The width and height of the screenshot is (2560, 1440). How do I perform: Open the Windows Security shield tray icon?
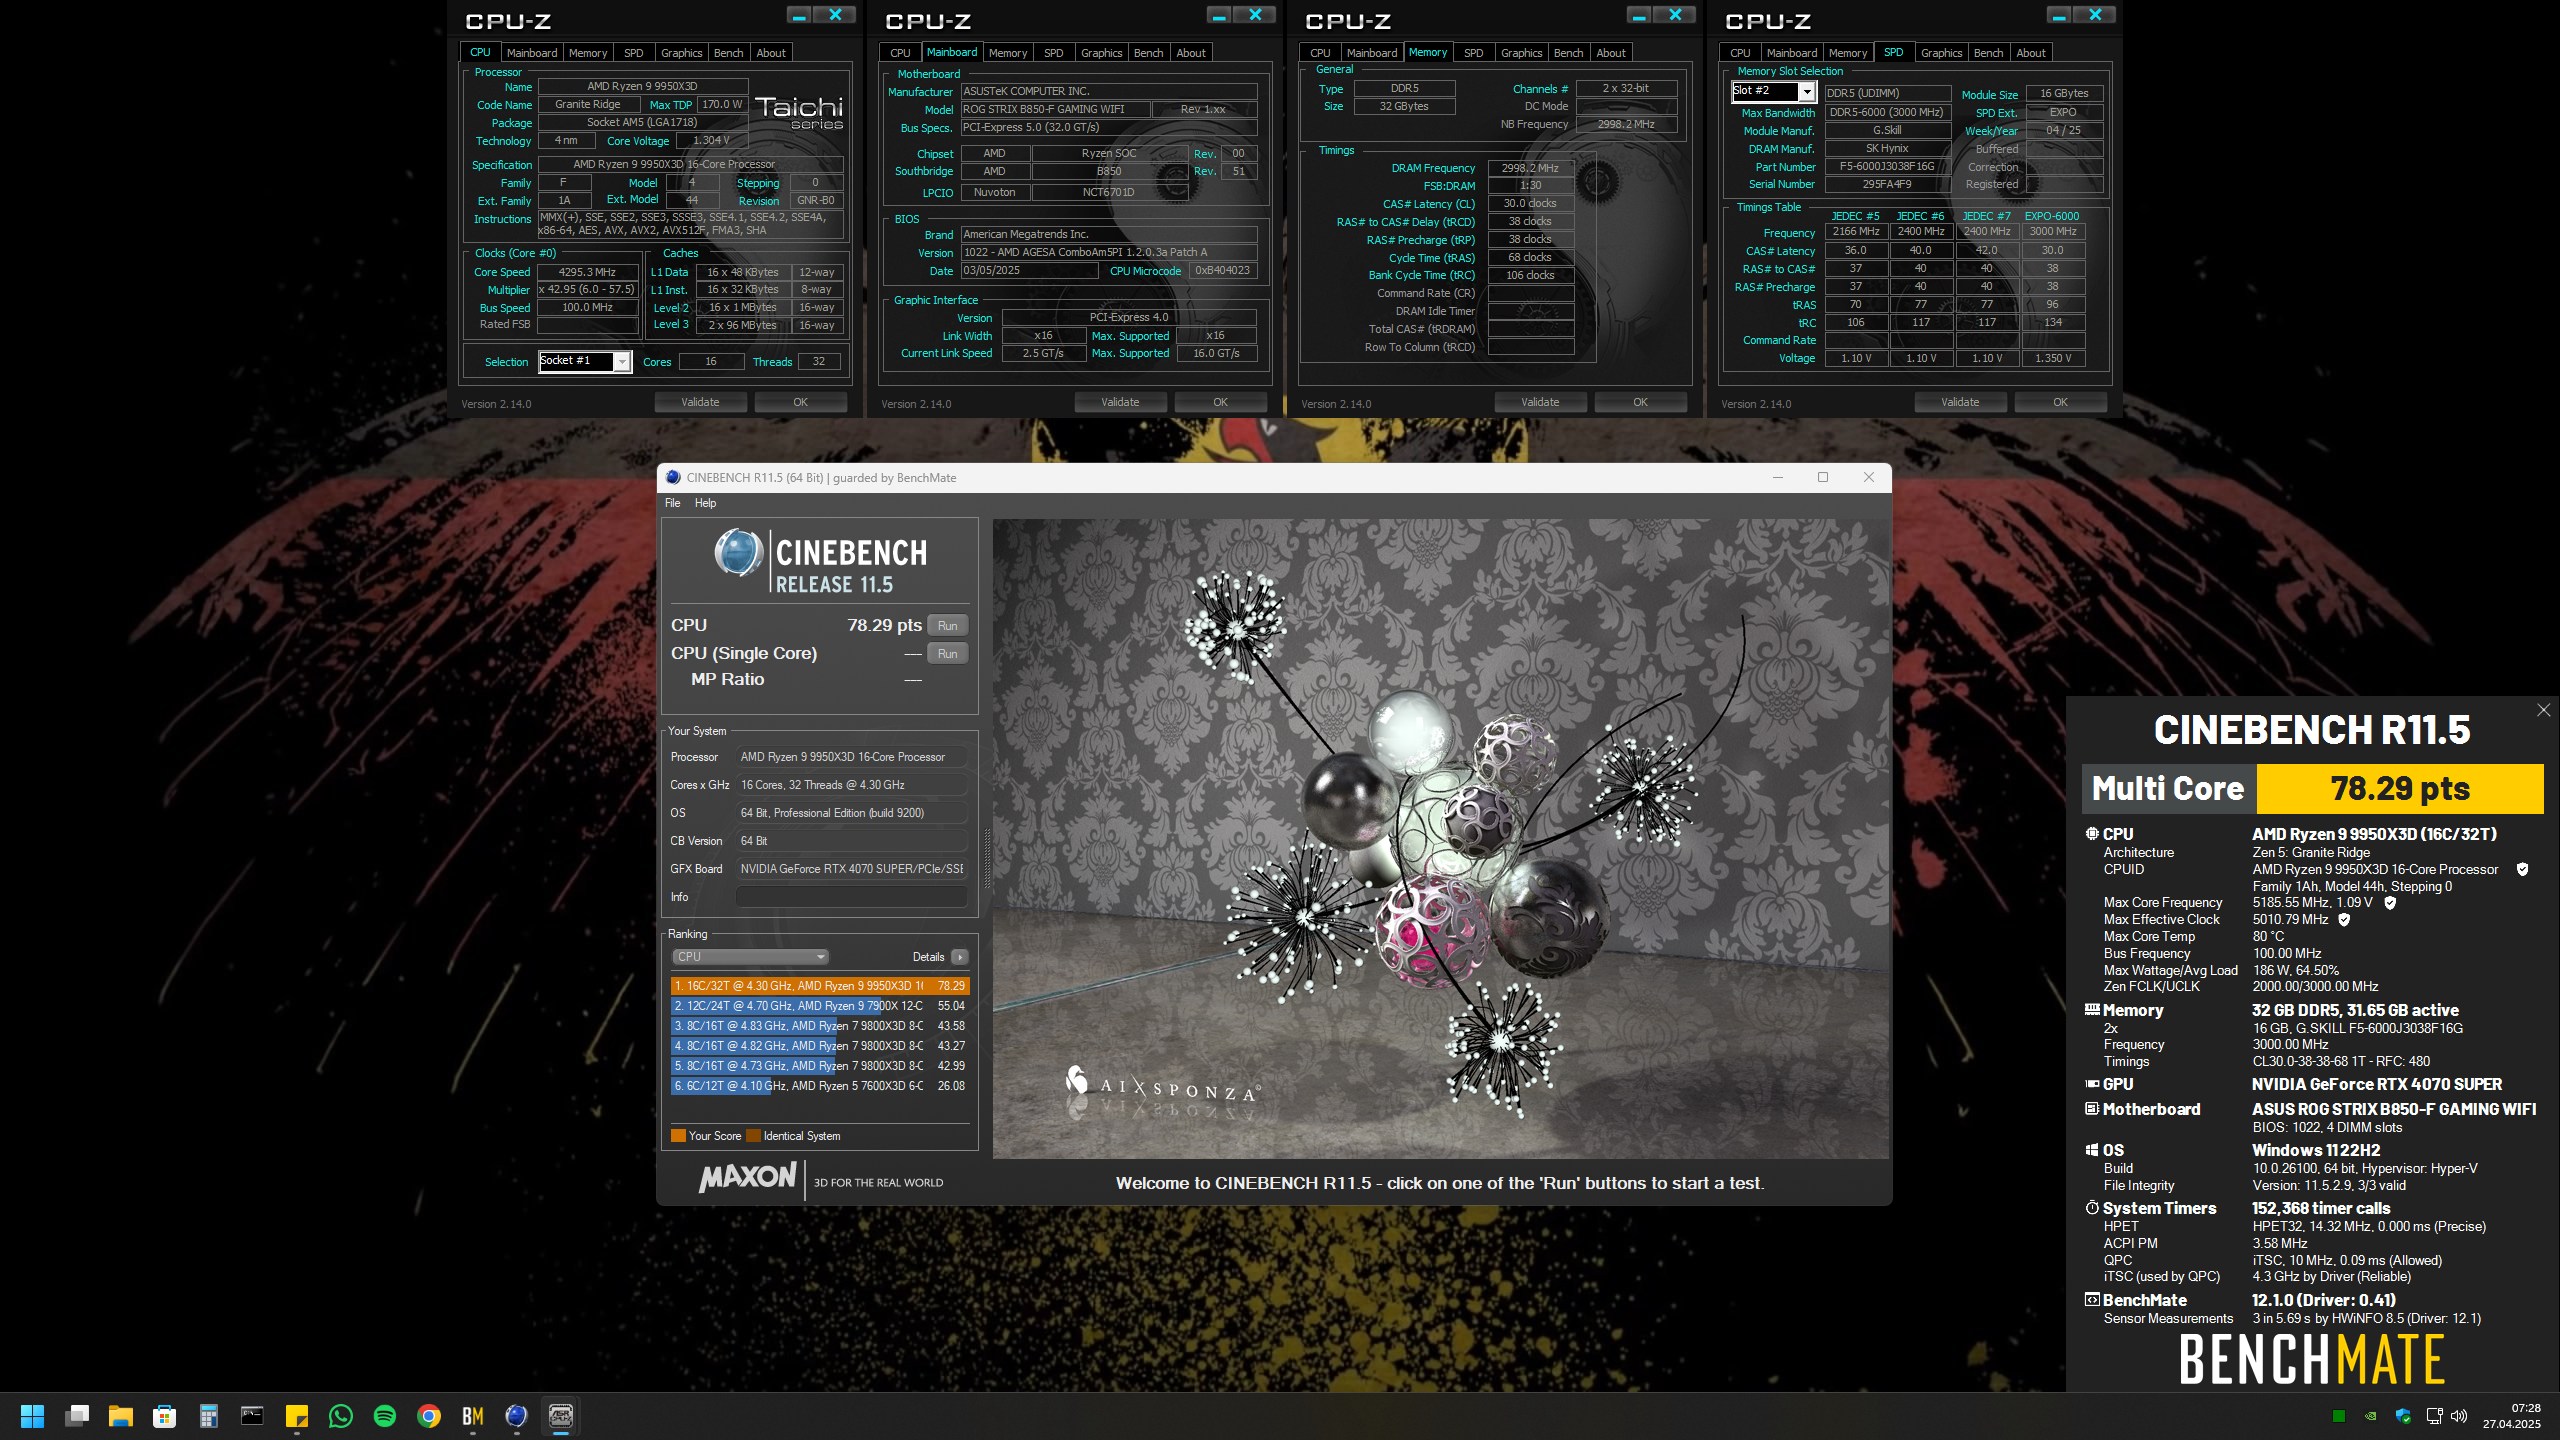pyautogui.click(x=2403, y=1416)
